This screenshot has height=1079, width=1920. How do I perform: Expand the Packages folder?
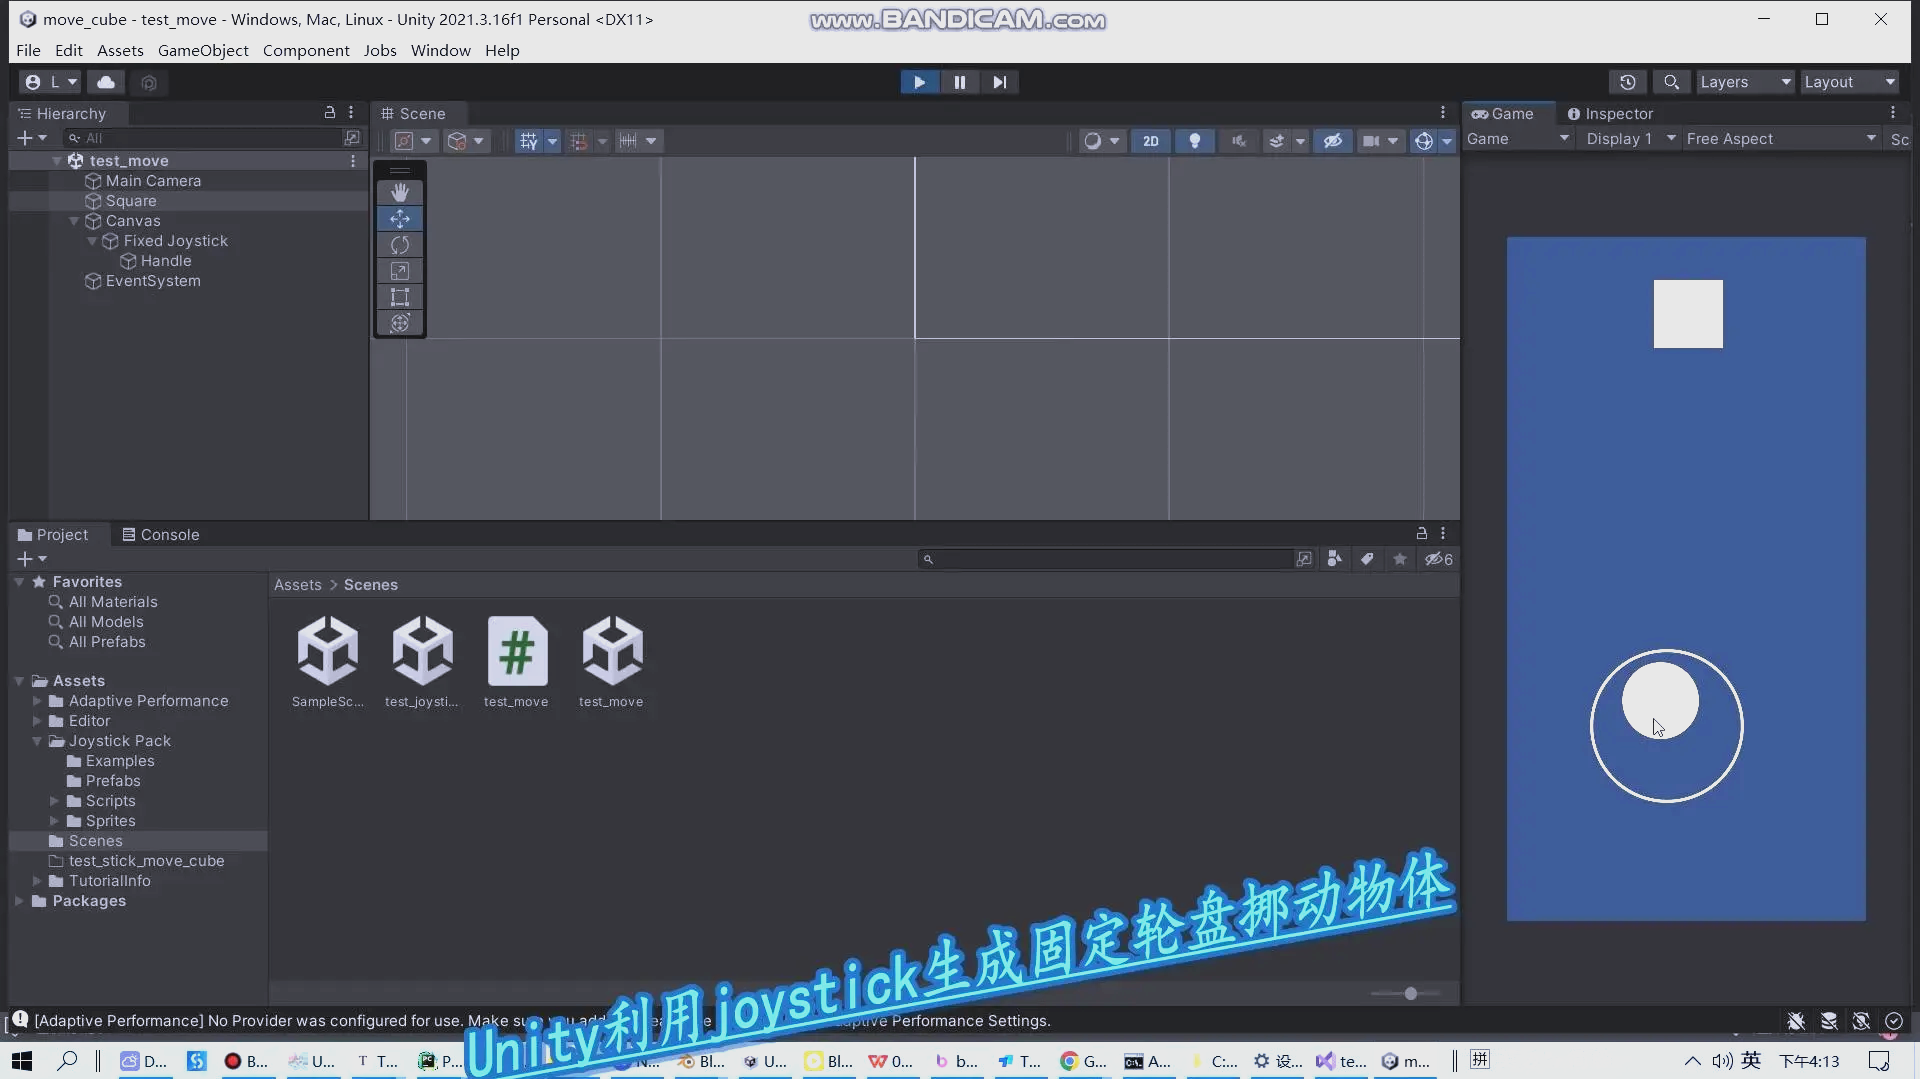19,901
